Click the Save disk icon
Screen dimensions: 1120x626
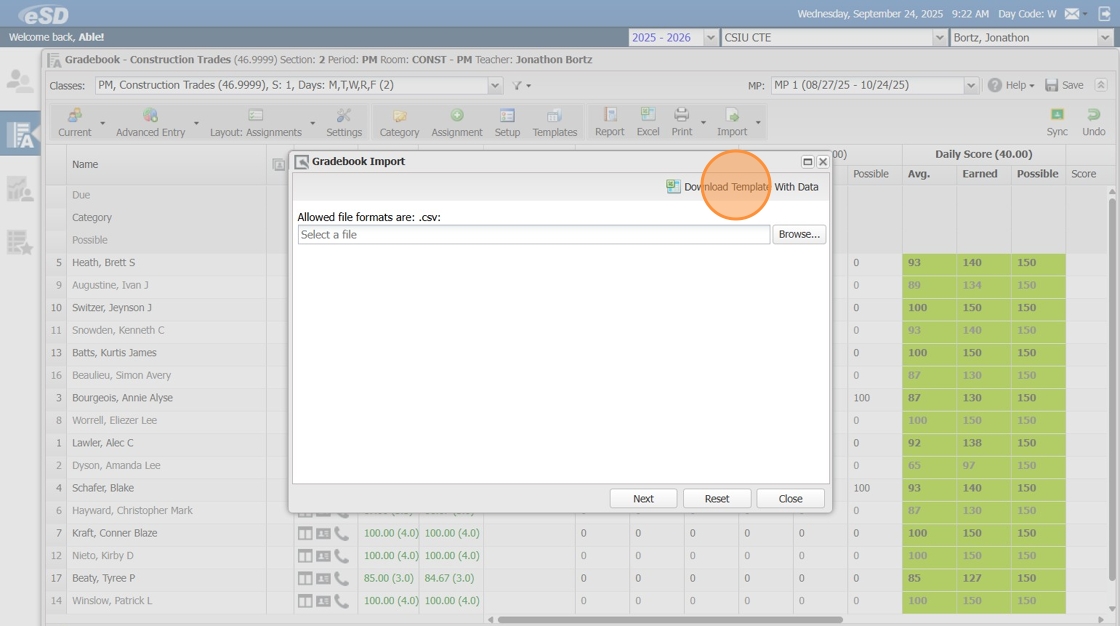(x=1052, y=86)
